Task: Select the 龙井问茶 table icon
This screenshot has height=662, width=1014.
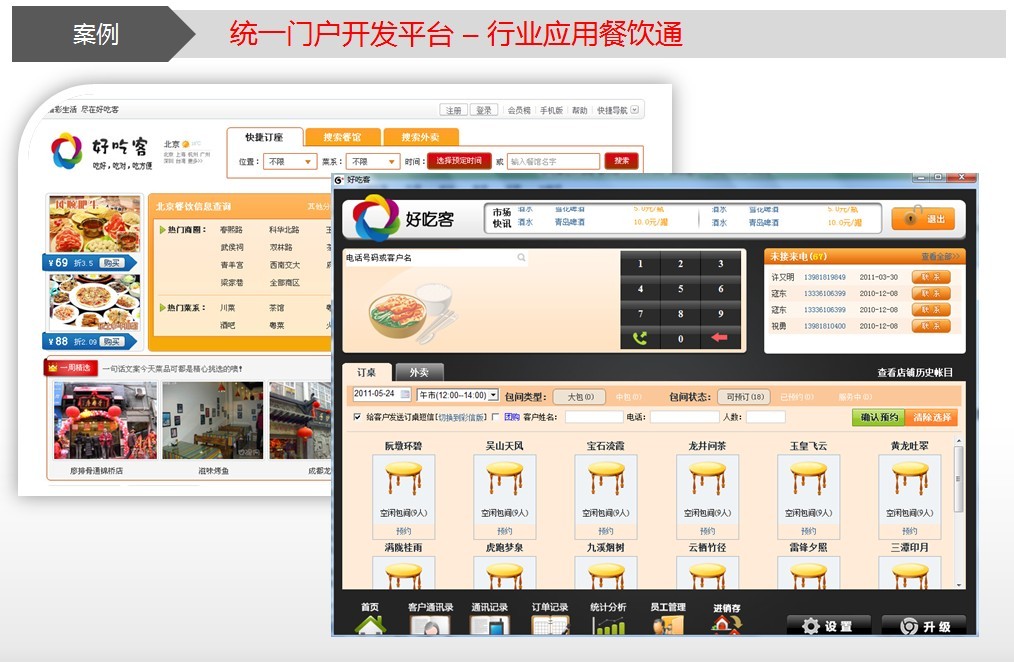Action: click(707, 480)
